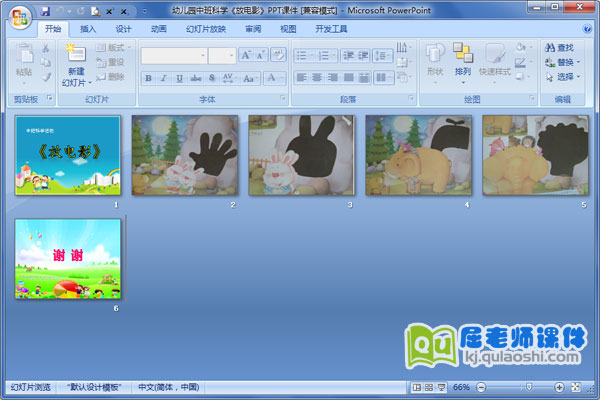This screenshot has width=600, height=400.
Task: Toggle Strikethrough formatting
Action: 196,78
